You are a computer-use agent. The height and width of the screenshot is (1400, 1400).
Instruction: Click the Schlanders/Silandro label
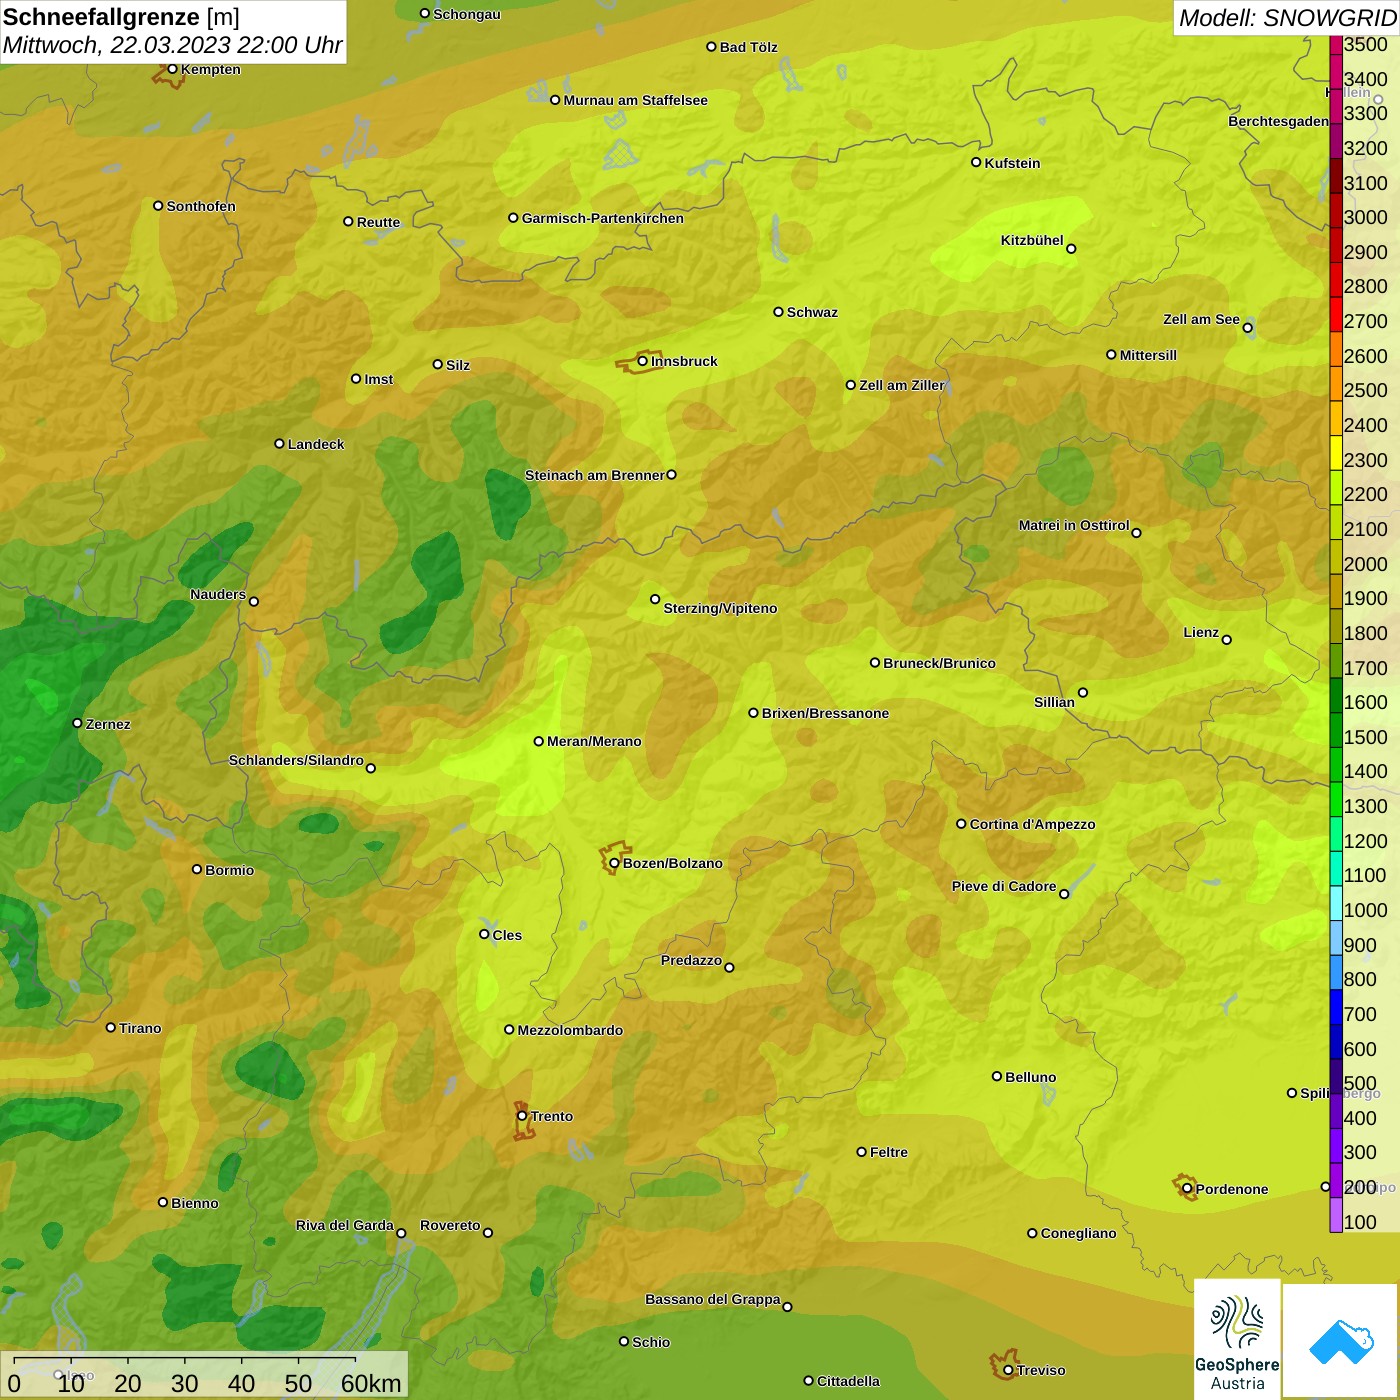tap(297, 760)
